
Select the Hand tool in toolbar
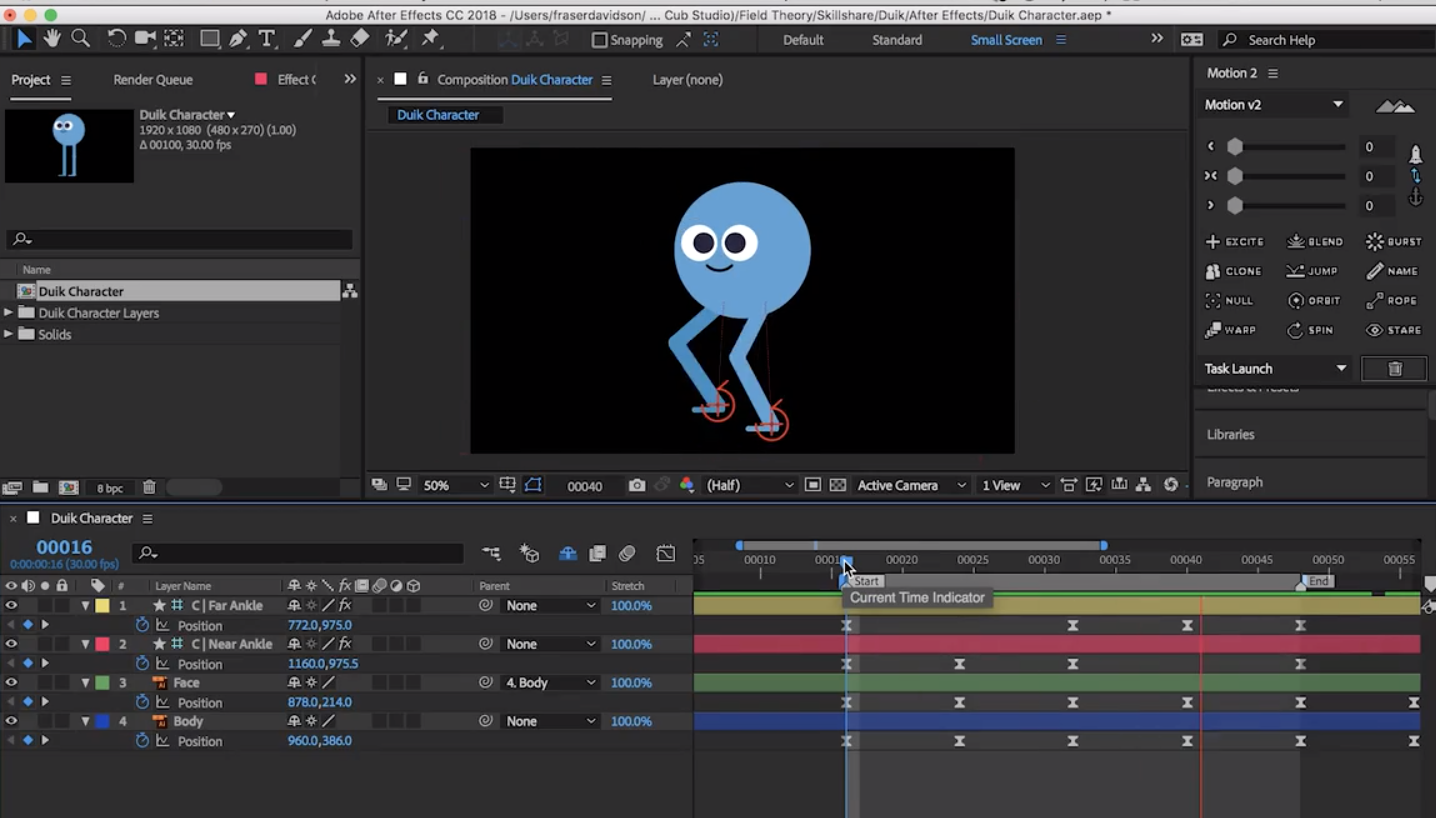(x=51, y=39)
